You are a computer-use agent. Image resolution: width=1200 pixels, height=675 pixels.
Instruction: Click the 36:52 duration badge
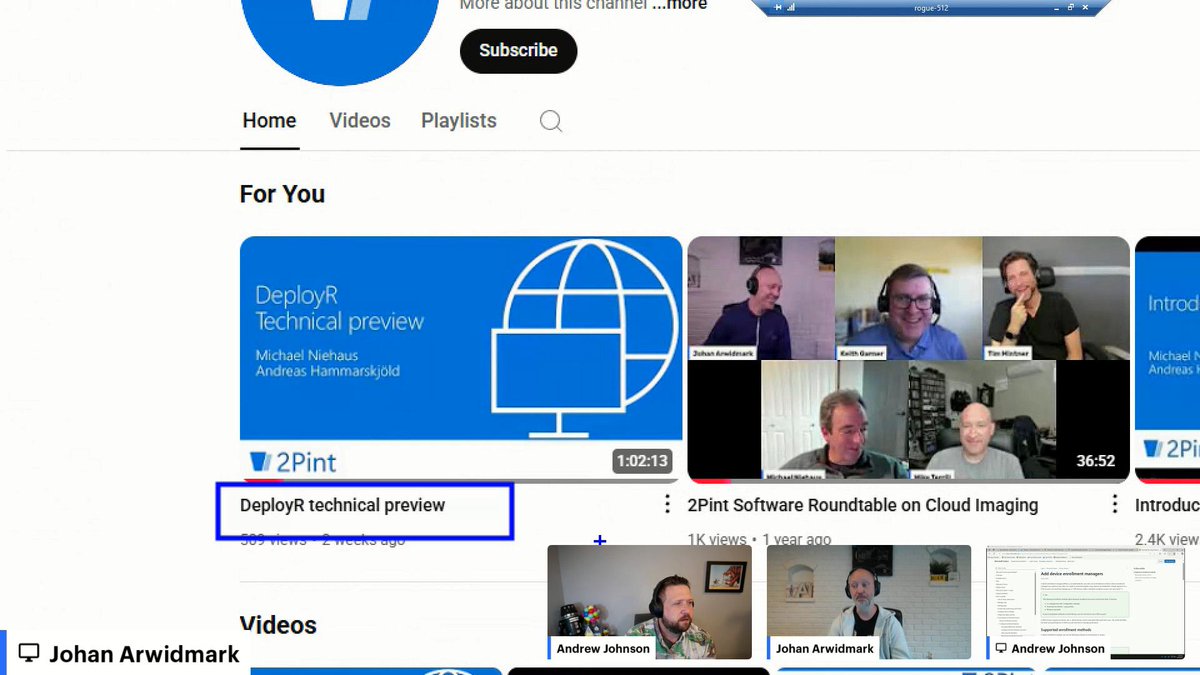(1096, 461)
